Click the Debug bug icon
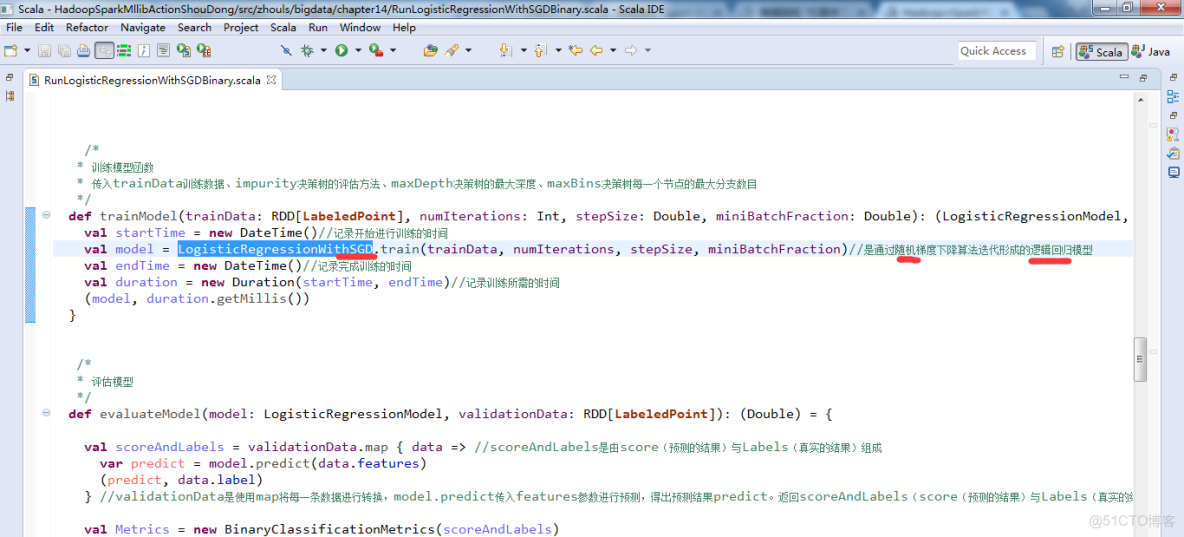 pyautogui.click(x=307, y=51)
